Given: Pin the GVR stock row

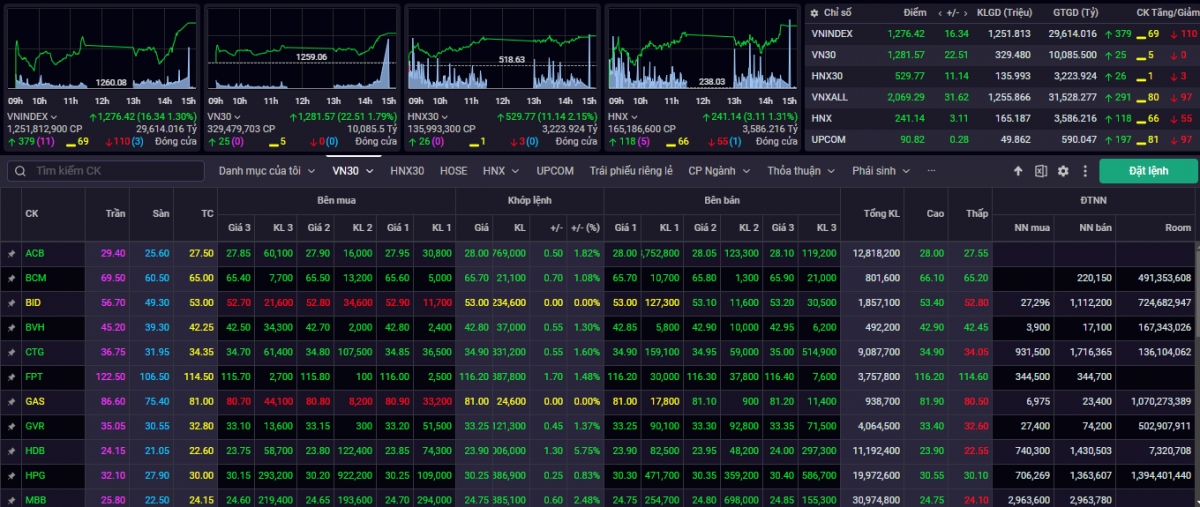Looking at the screenshot, I should point(11,426).
